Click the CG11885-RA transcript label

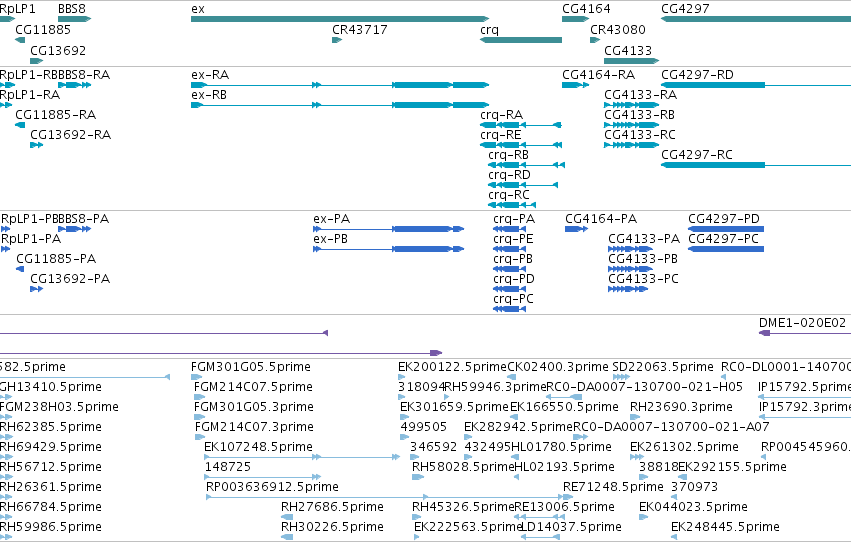click(x=55, y=115)
